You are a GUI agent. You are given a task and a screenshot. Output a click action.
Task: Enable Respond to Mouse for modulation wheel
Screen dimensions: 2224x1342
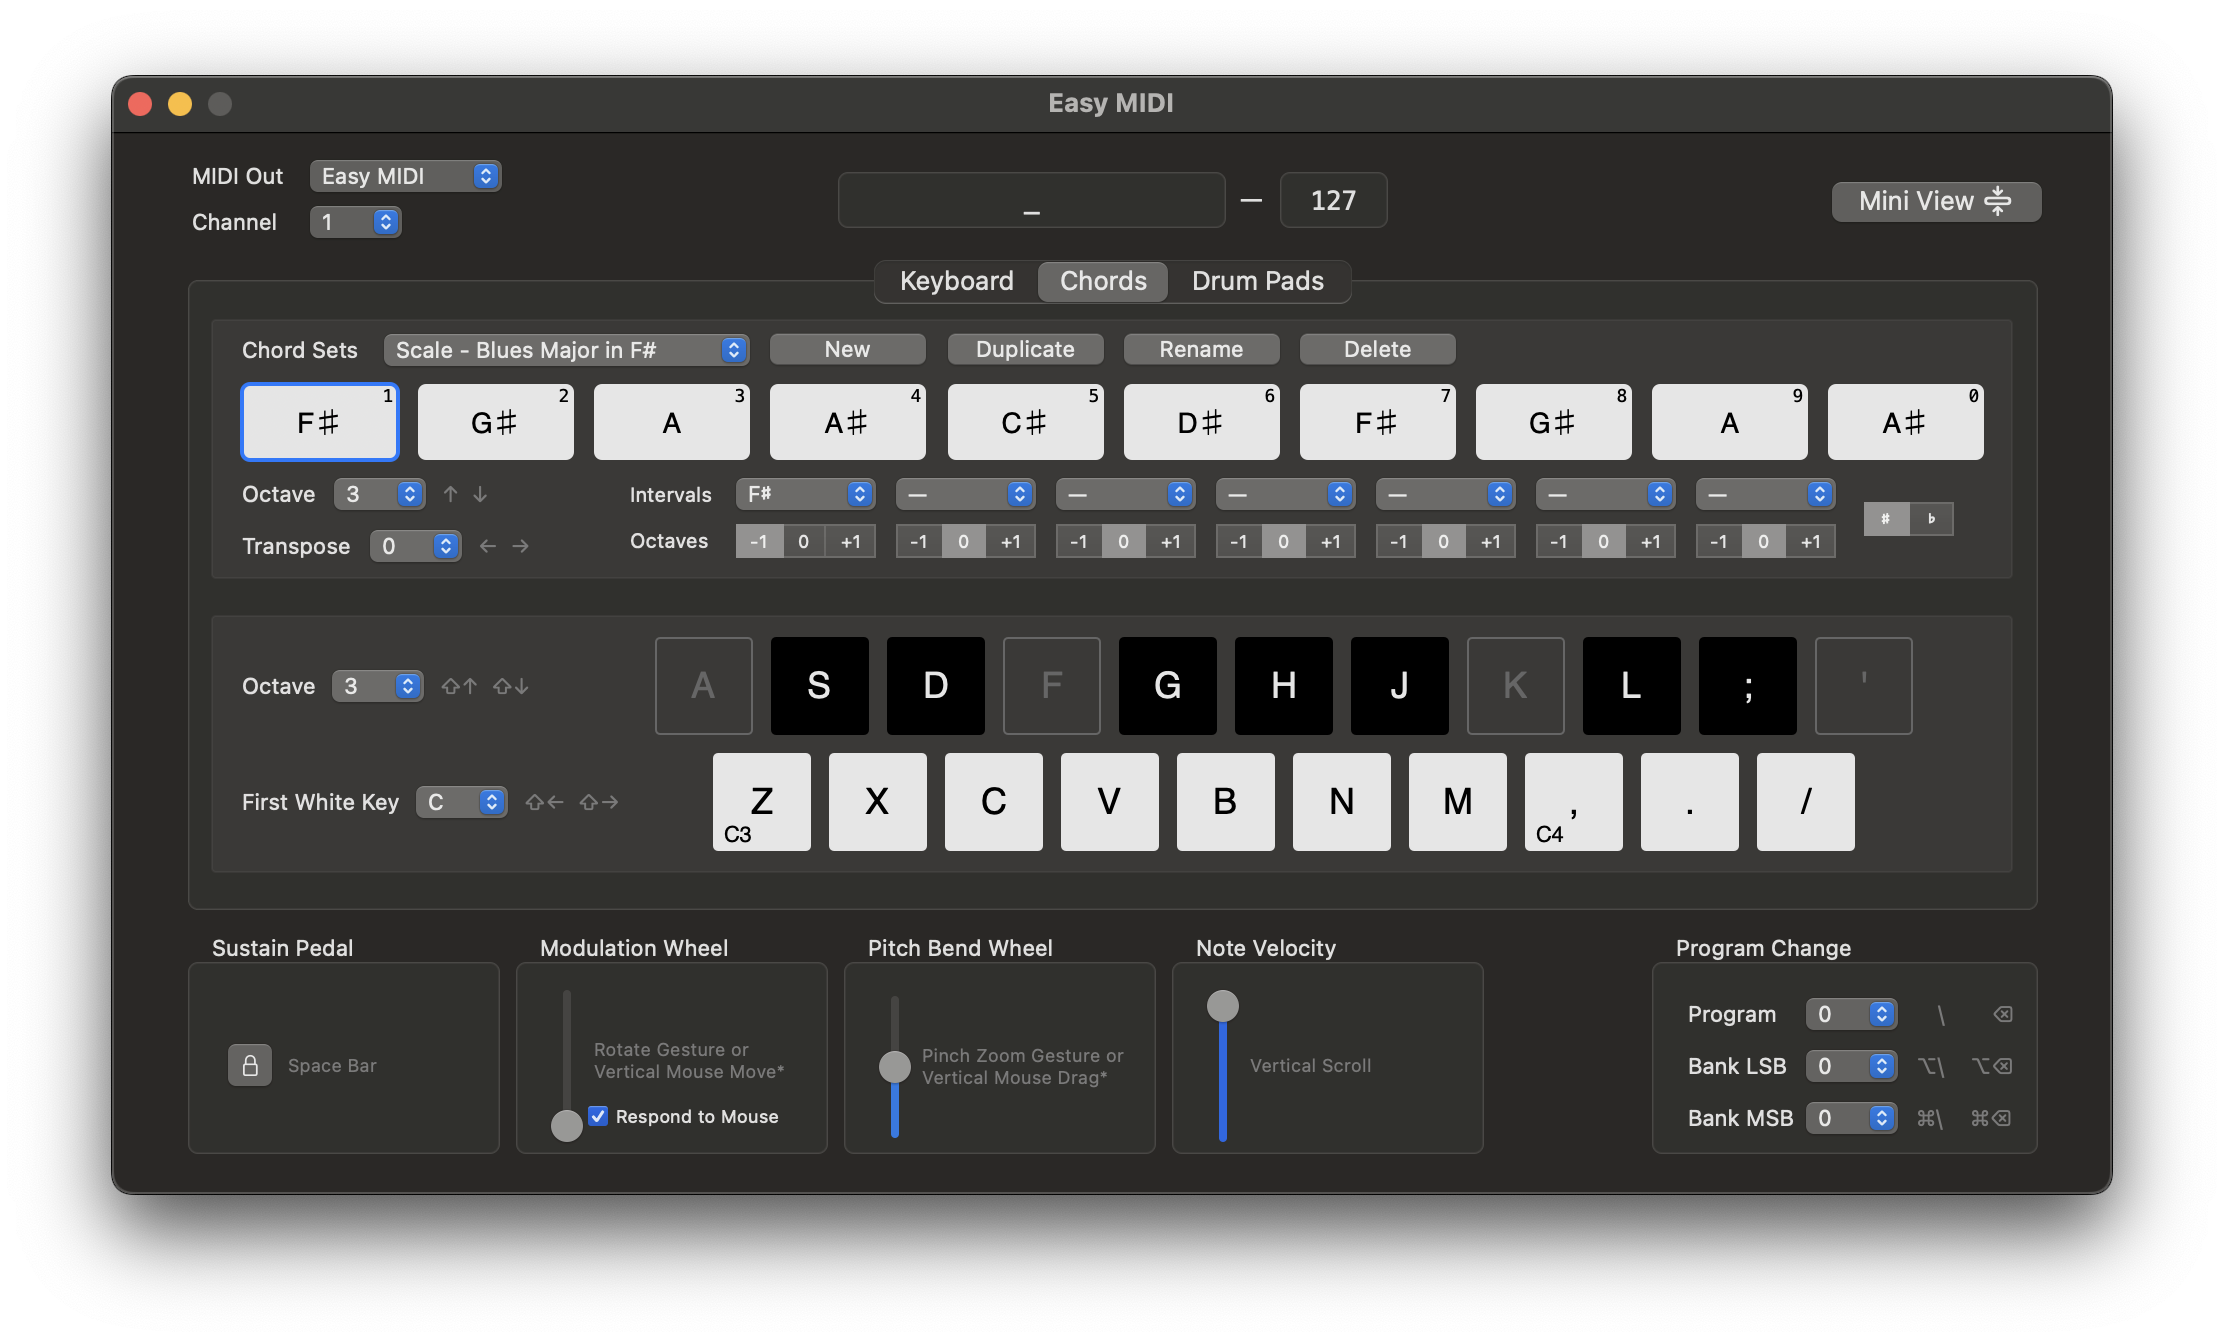click(598, 1116)
